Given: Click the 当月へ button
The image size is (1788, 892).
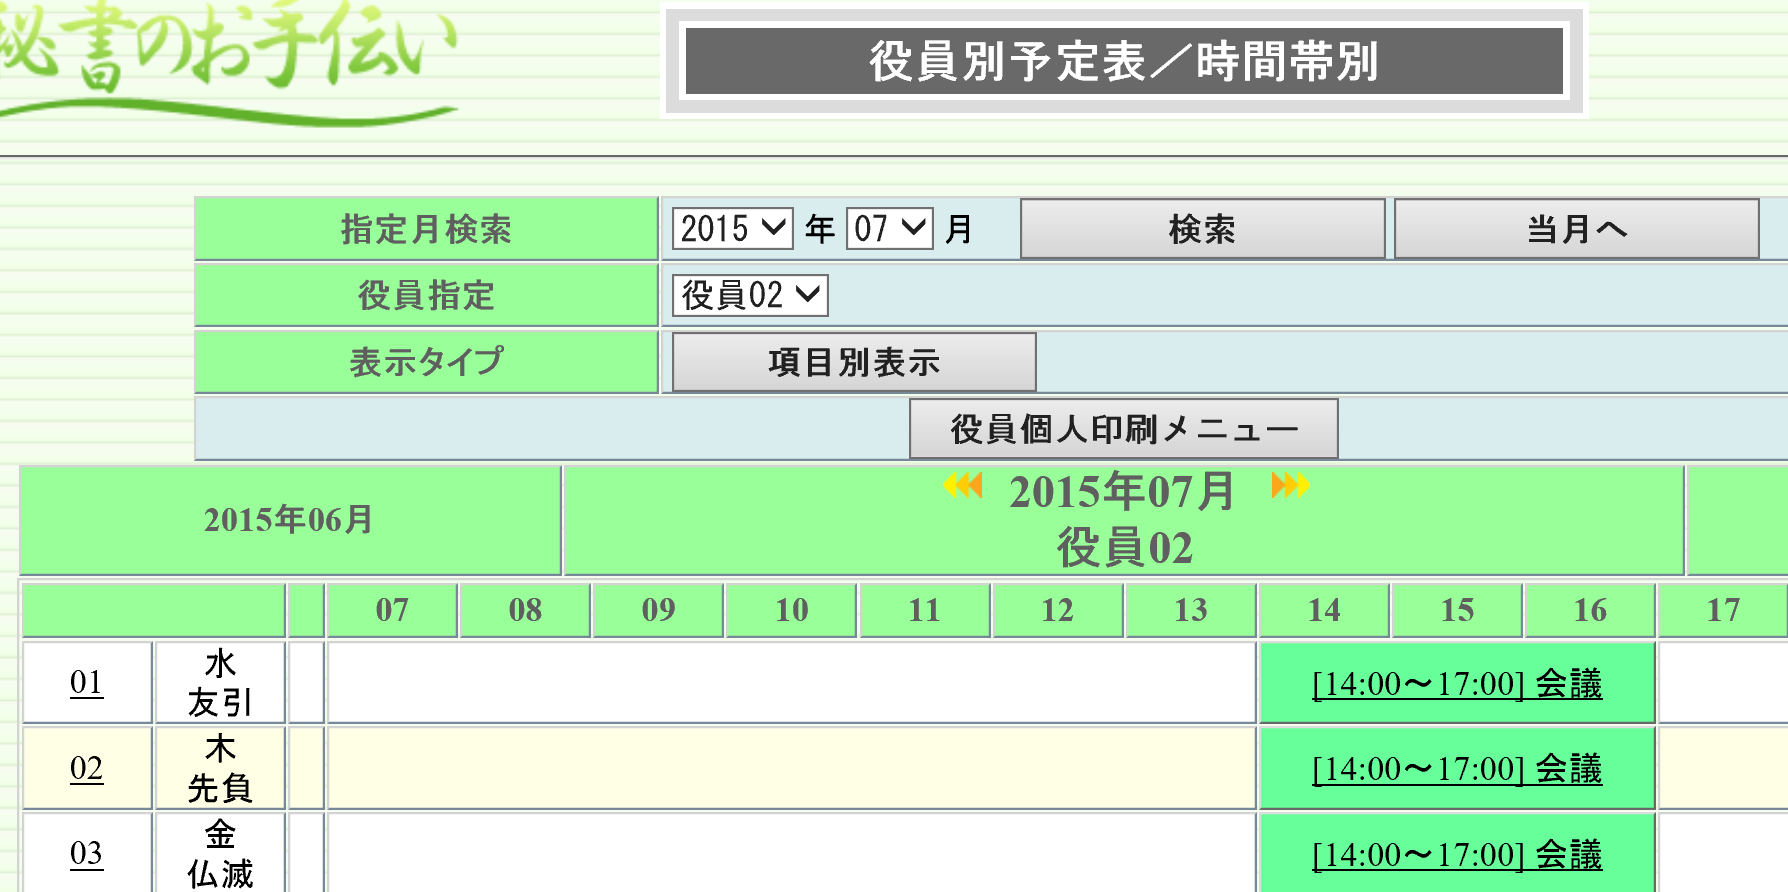Looking at the screenshot, I should (1576, 229).
